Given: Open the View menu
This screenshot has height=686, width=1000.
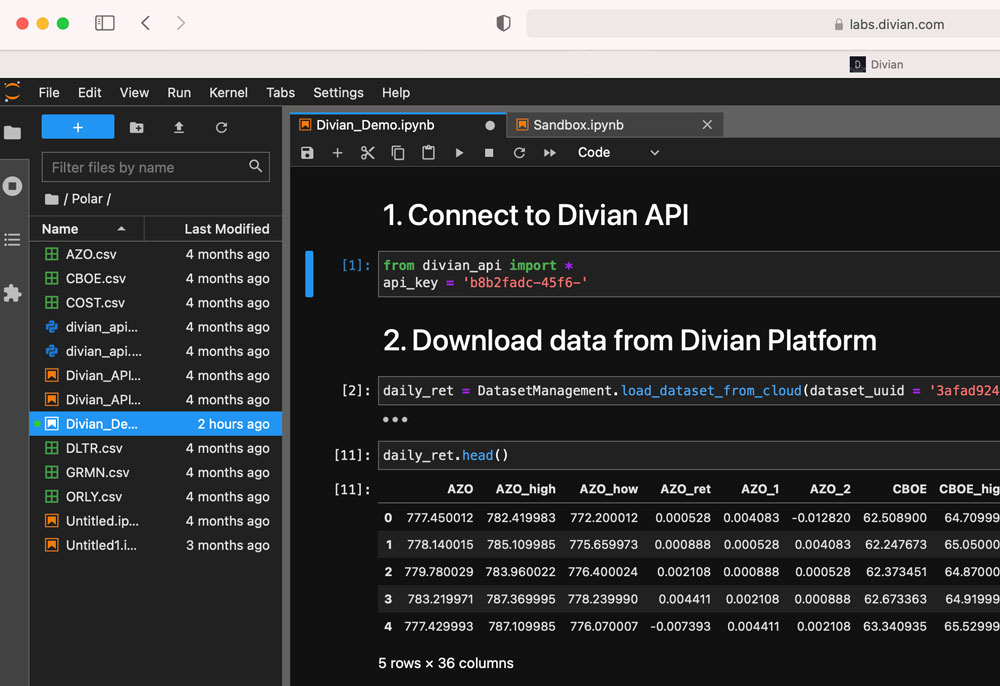Looking at the screenshot, I should click(x=134, y=92).
